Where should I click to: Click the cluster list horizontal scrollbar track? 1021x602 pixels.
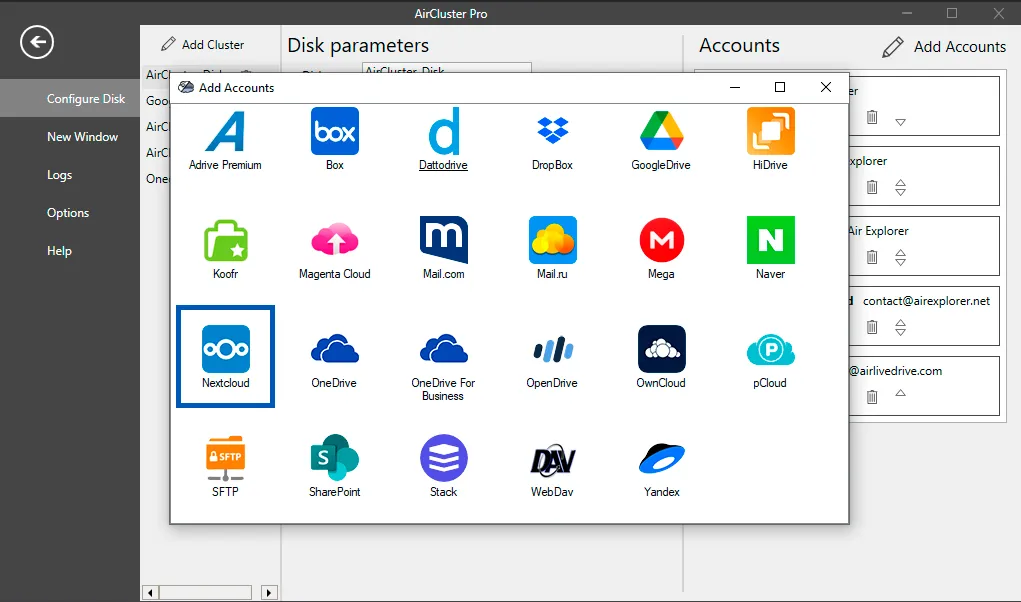pos(206,592)
